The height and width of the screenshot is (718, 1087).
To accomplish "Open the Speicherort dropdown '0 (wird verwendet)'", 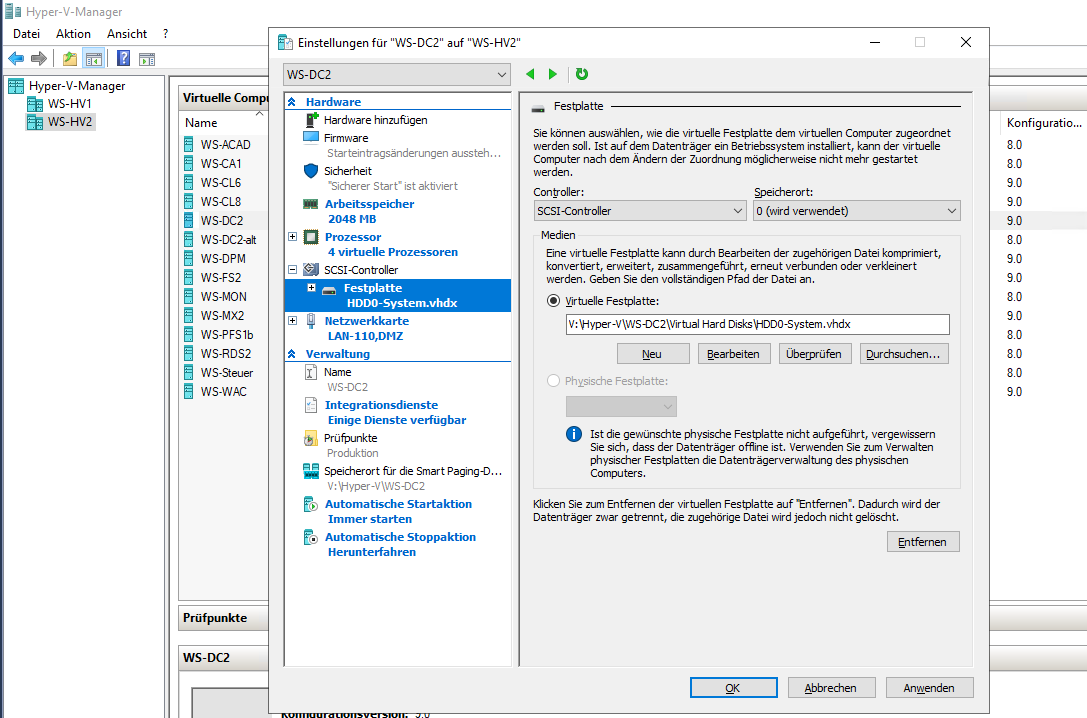I will [x=857, y=211].
